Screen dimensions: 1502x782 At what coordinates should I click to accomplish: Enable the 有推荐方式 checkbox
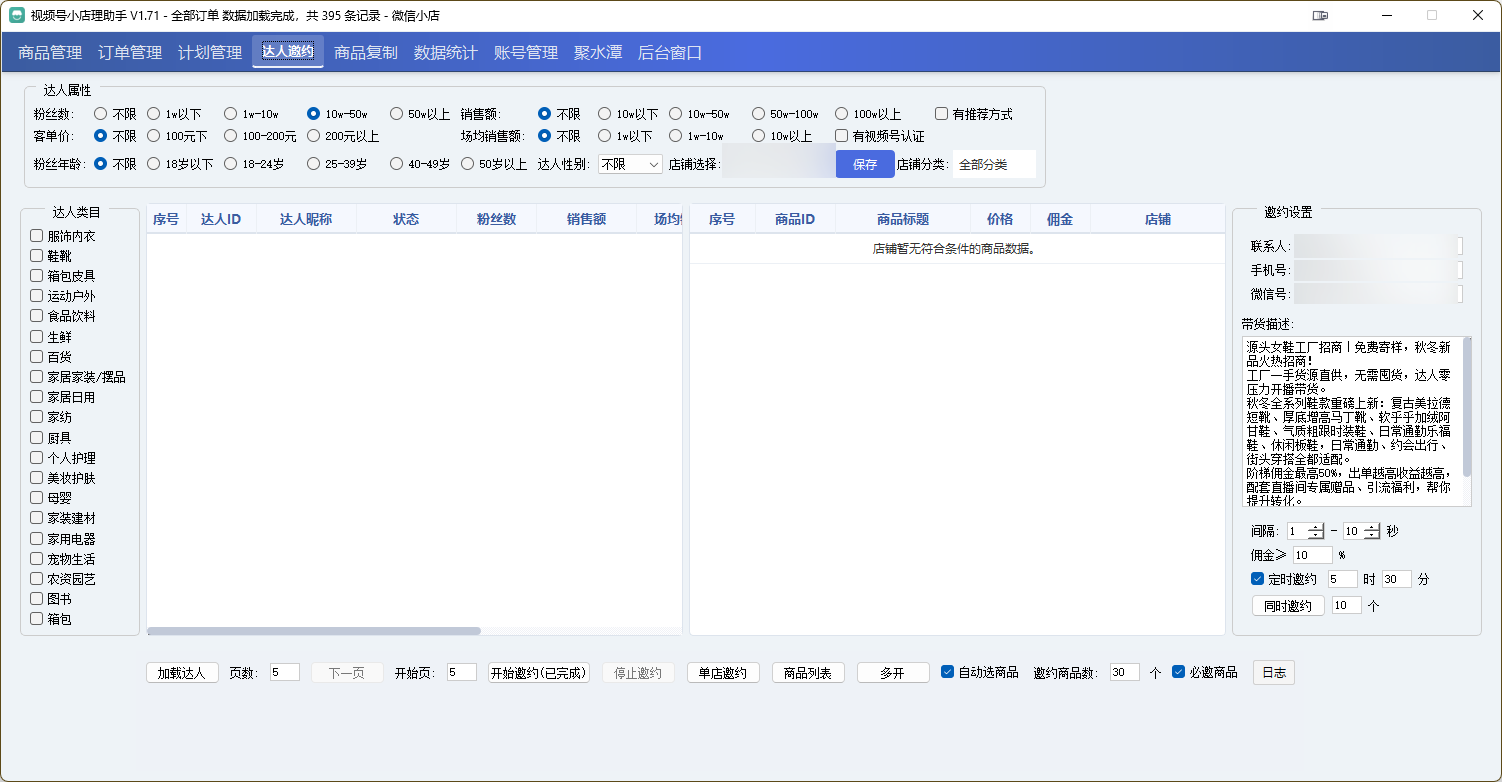coord(942,114)
